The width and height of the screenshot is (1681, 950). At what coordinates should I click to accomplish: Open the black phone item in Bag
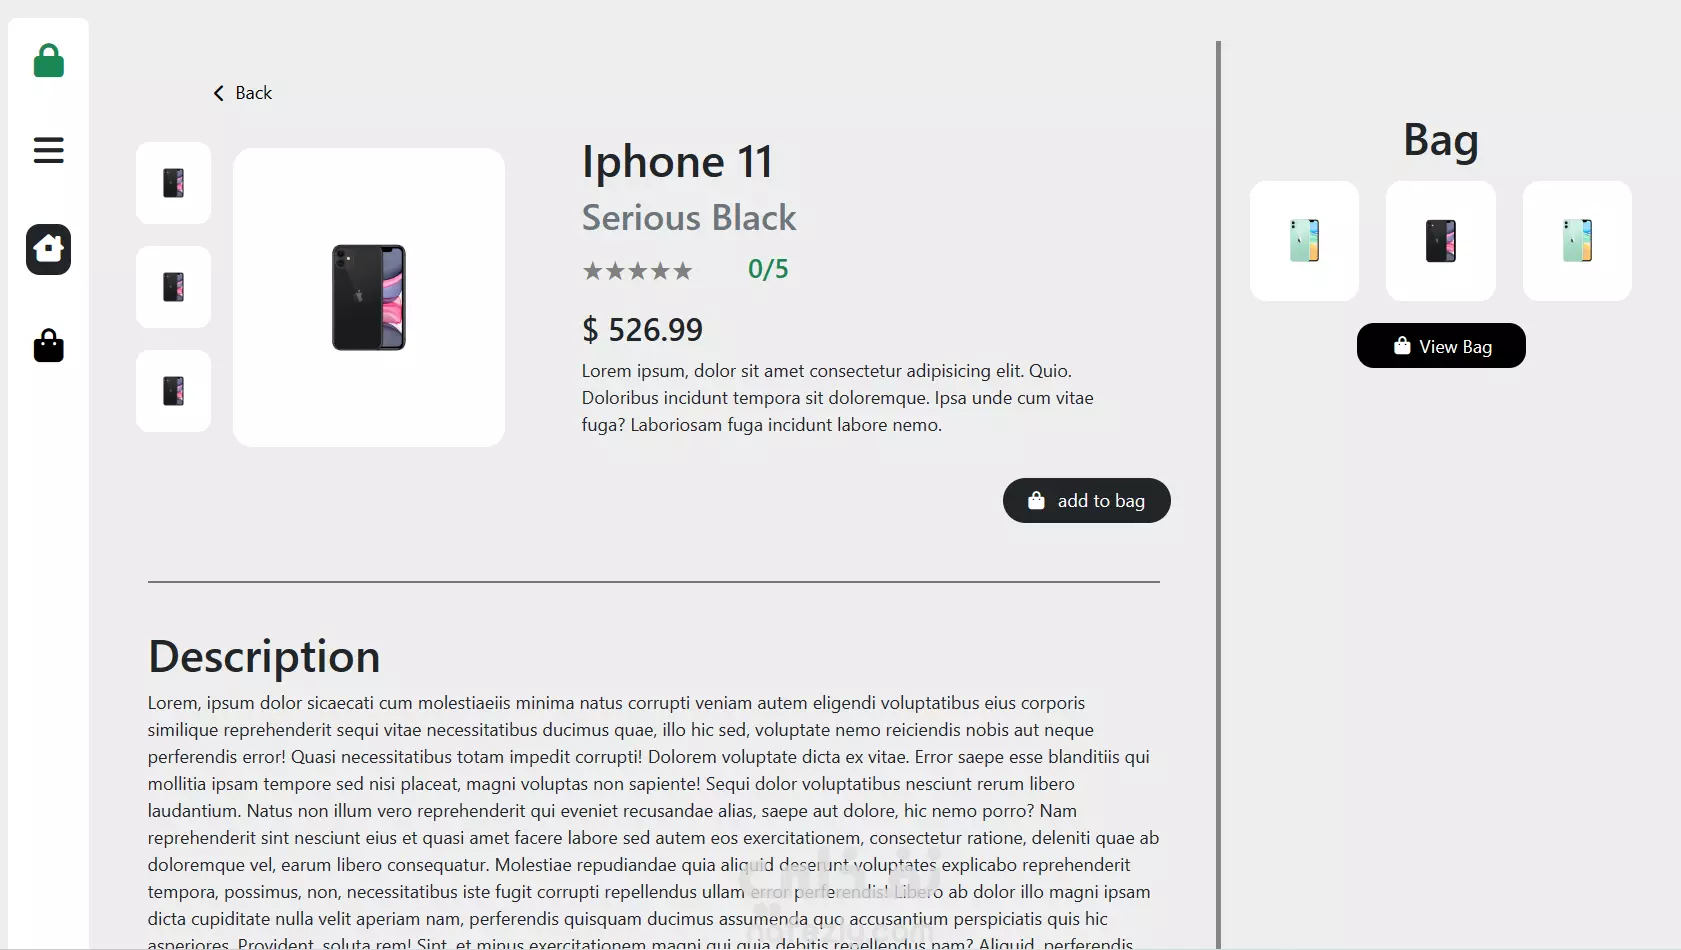[1441, 241]
